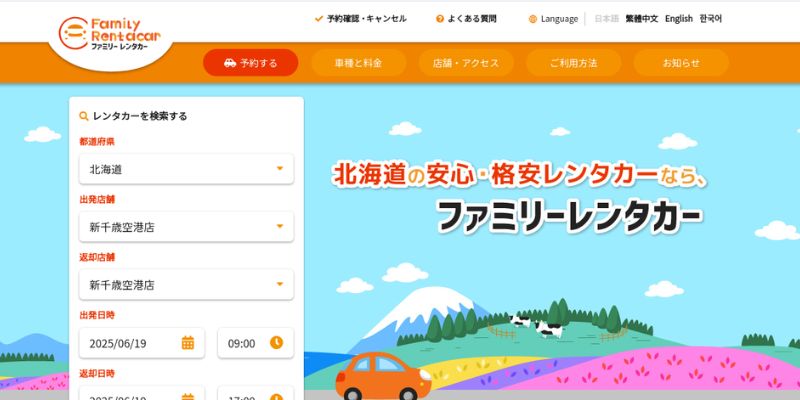
Task: Open the 出発店舗 dropdown arrow
Action: [x=280, y=226]
